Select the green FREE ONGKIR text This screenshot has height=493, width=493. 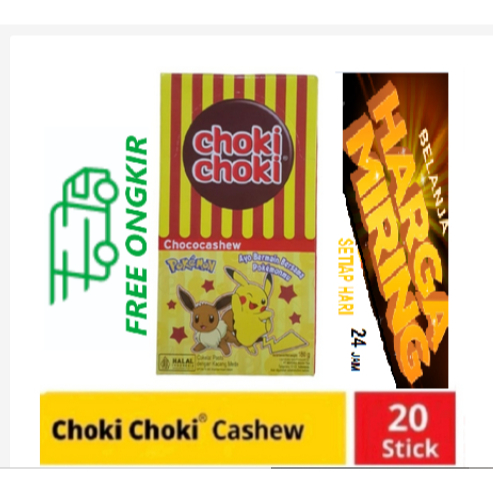click(x=136, y=235)
